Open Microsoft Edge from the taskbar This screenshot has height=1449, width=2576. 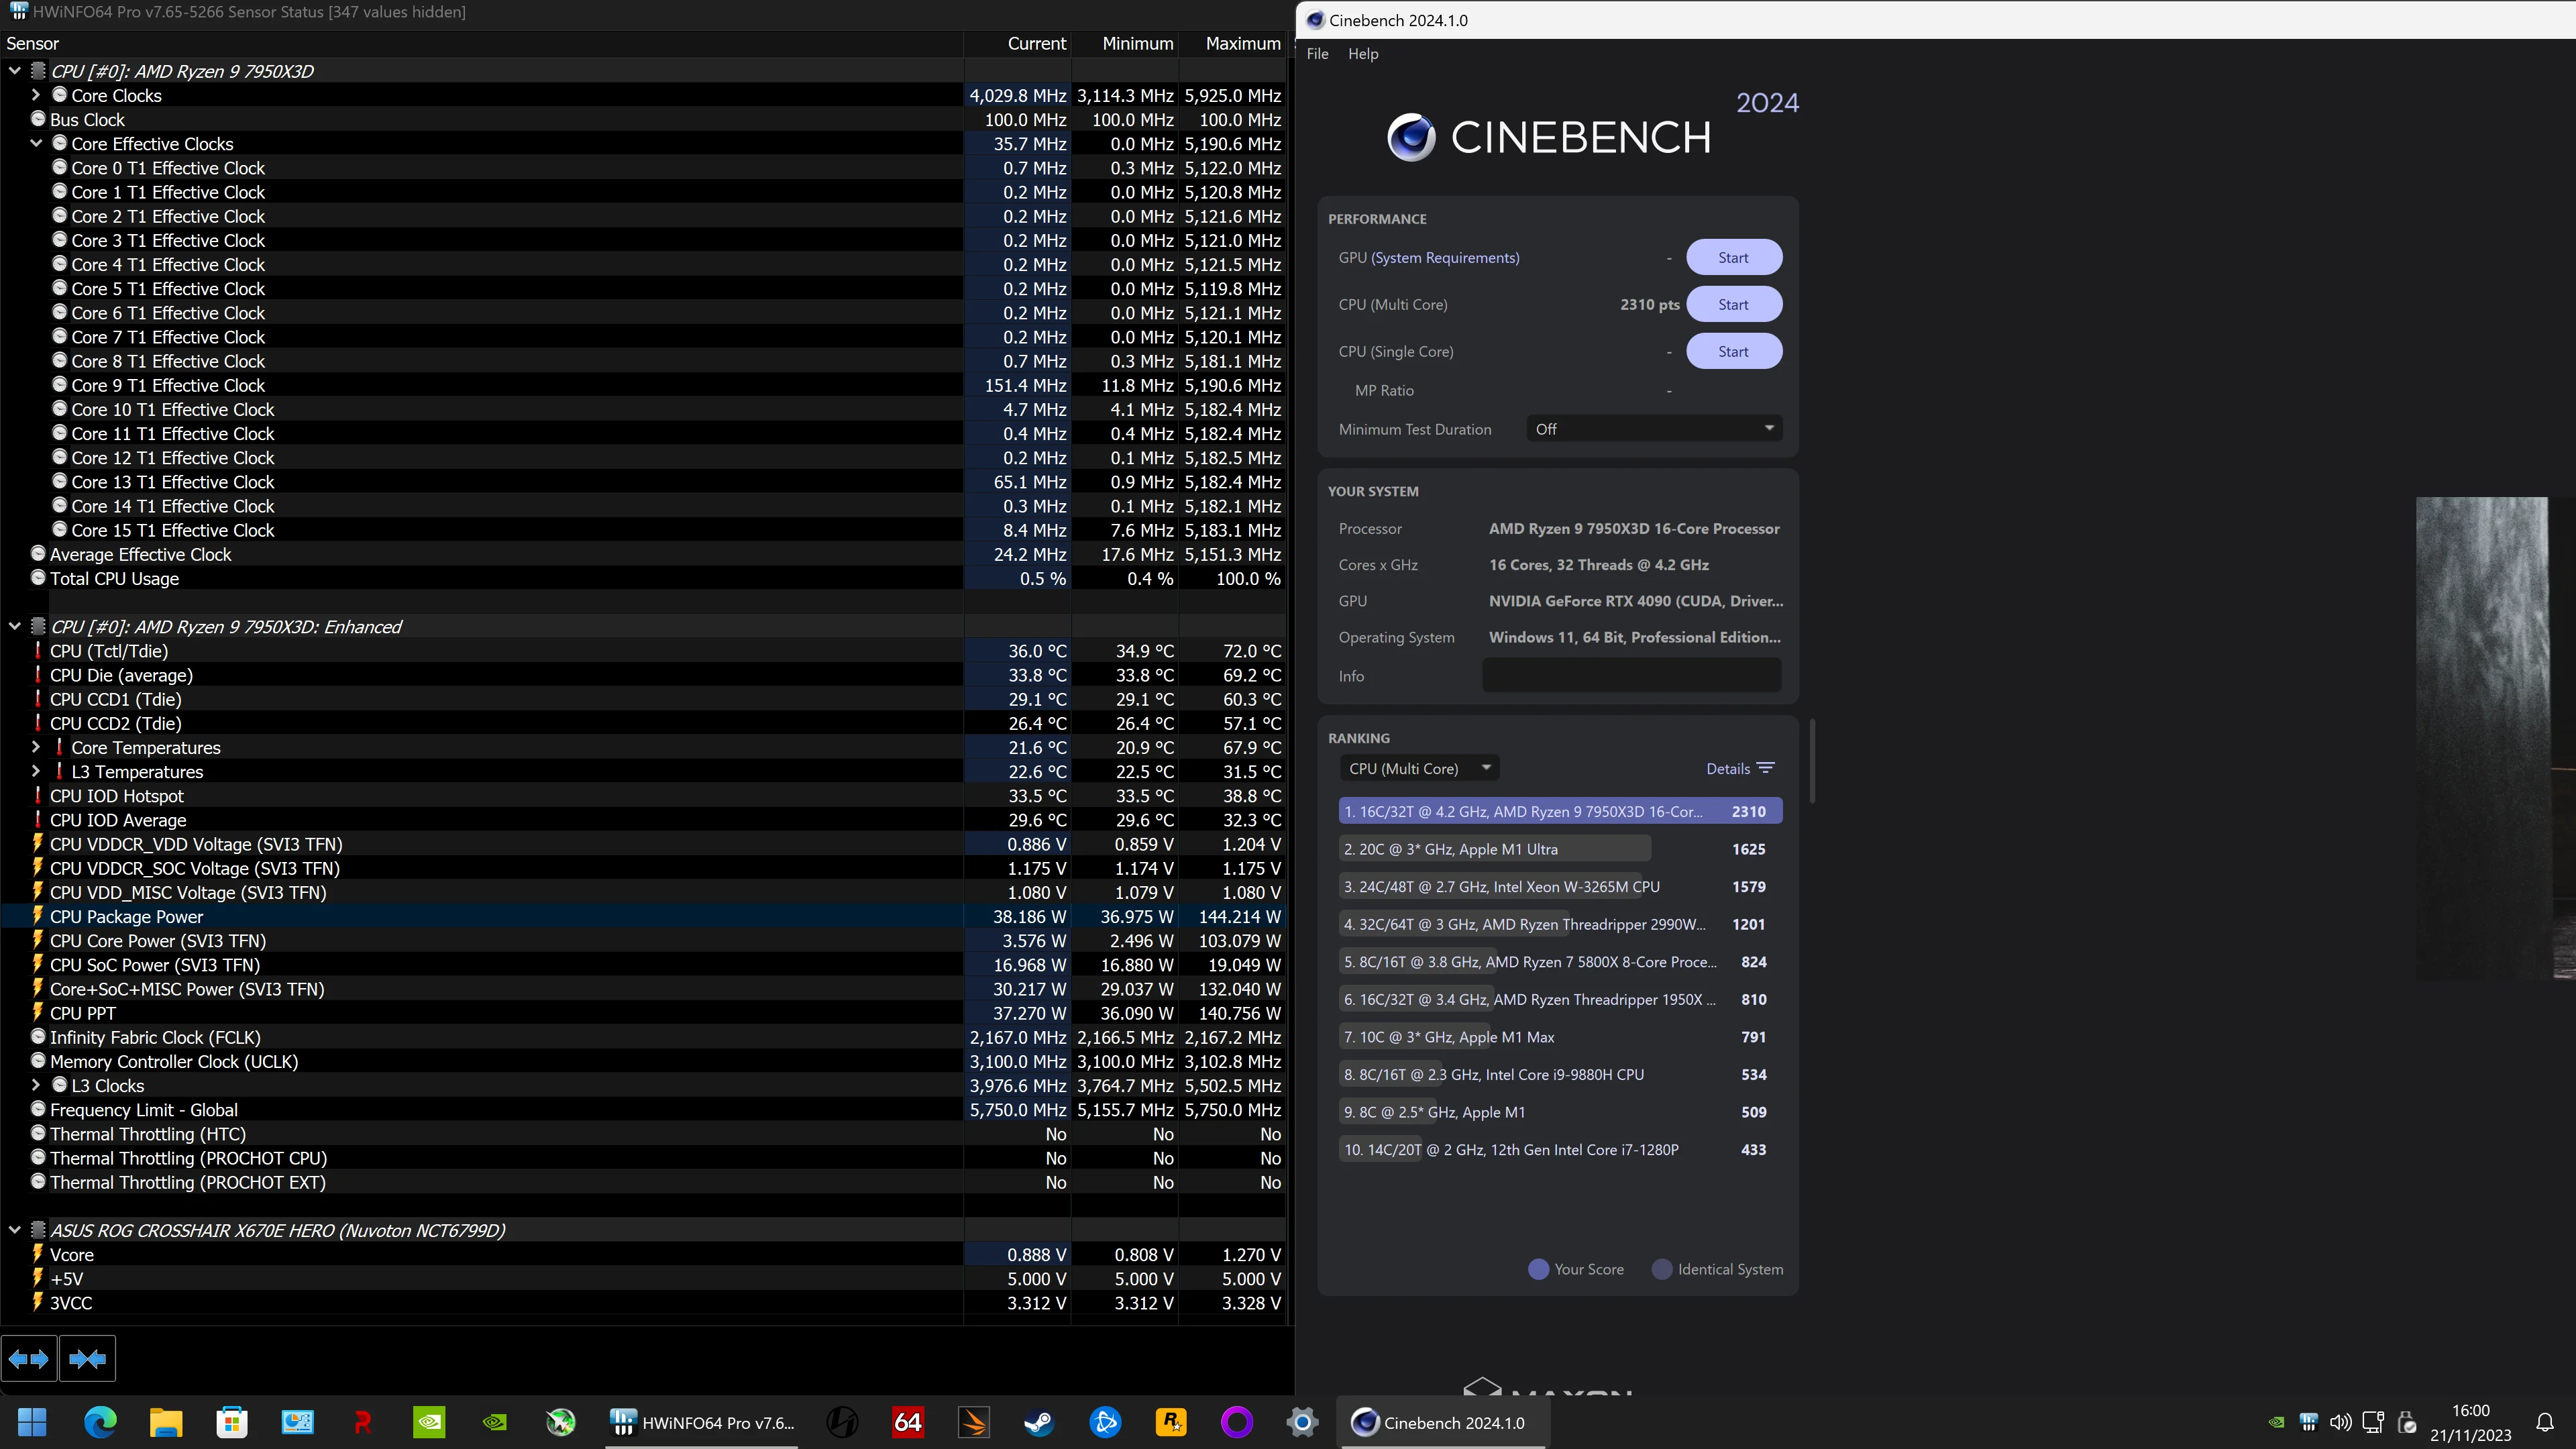[100, 1422]
